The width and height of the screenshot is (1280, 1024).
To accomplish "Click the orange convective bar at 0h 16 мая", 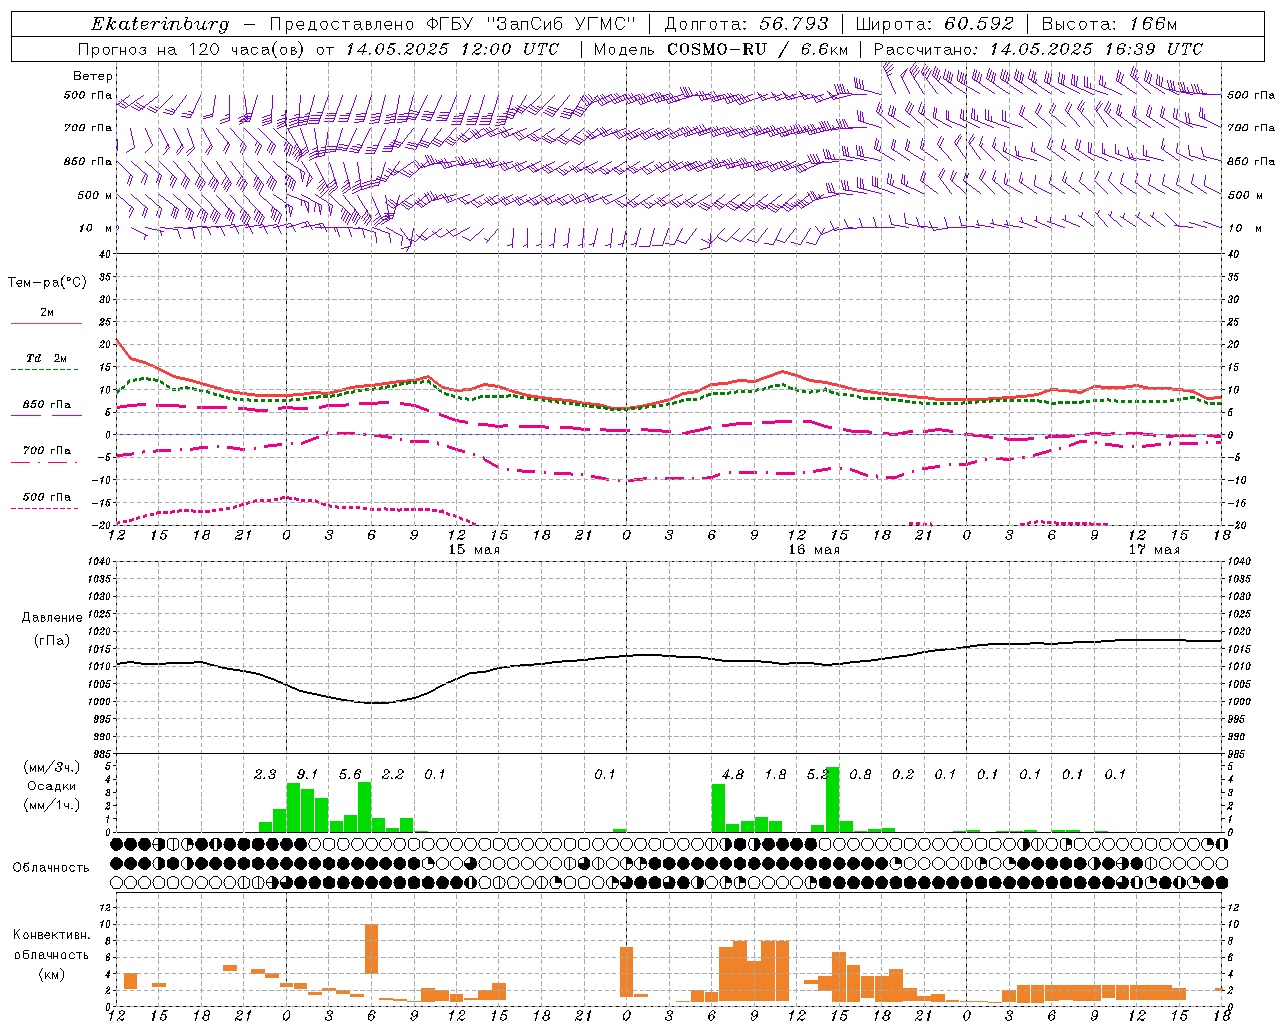I will [x=627, y=972].
